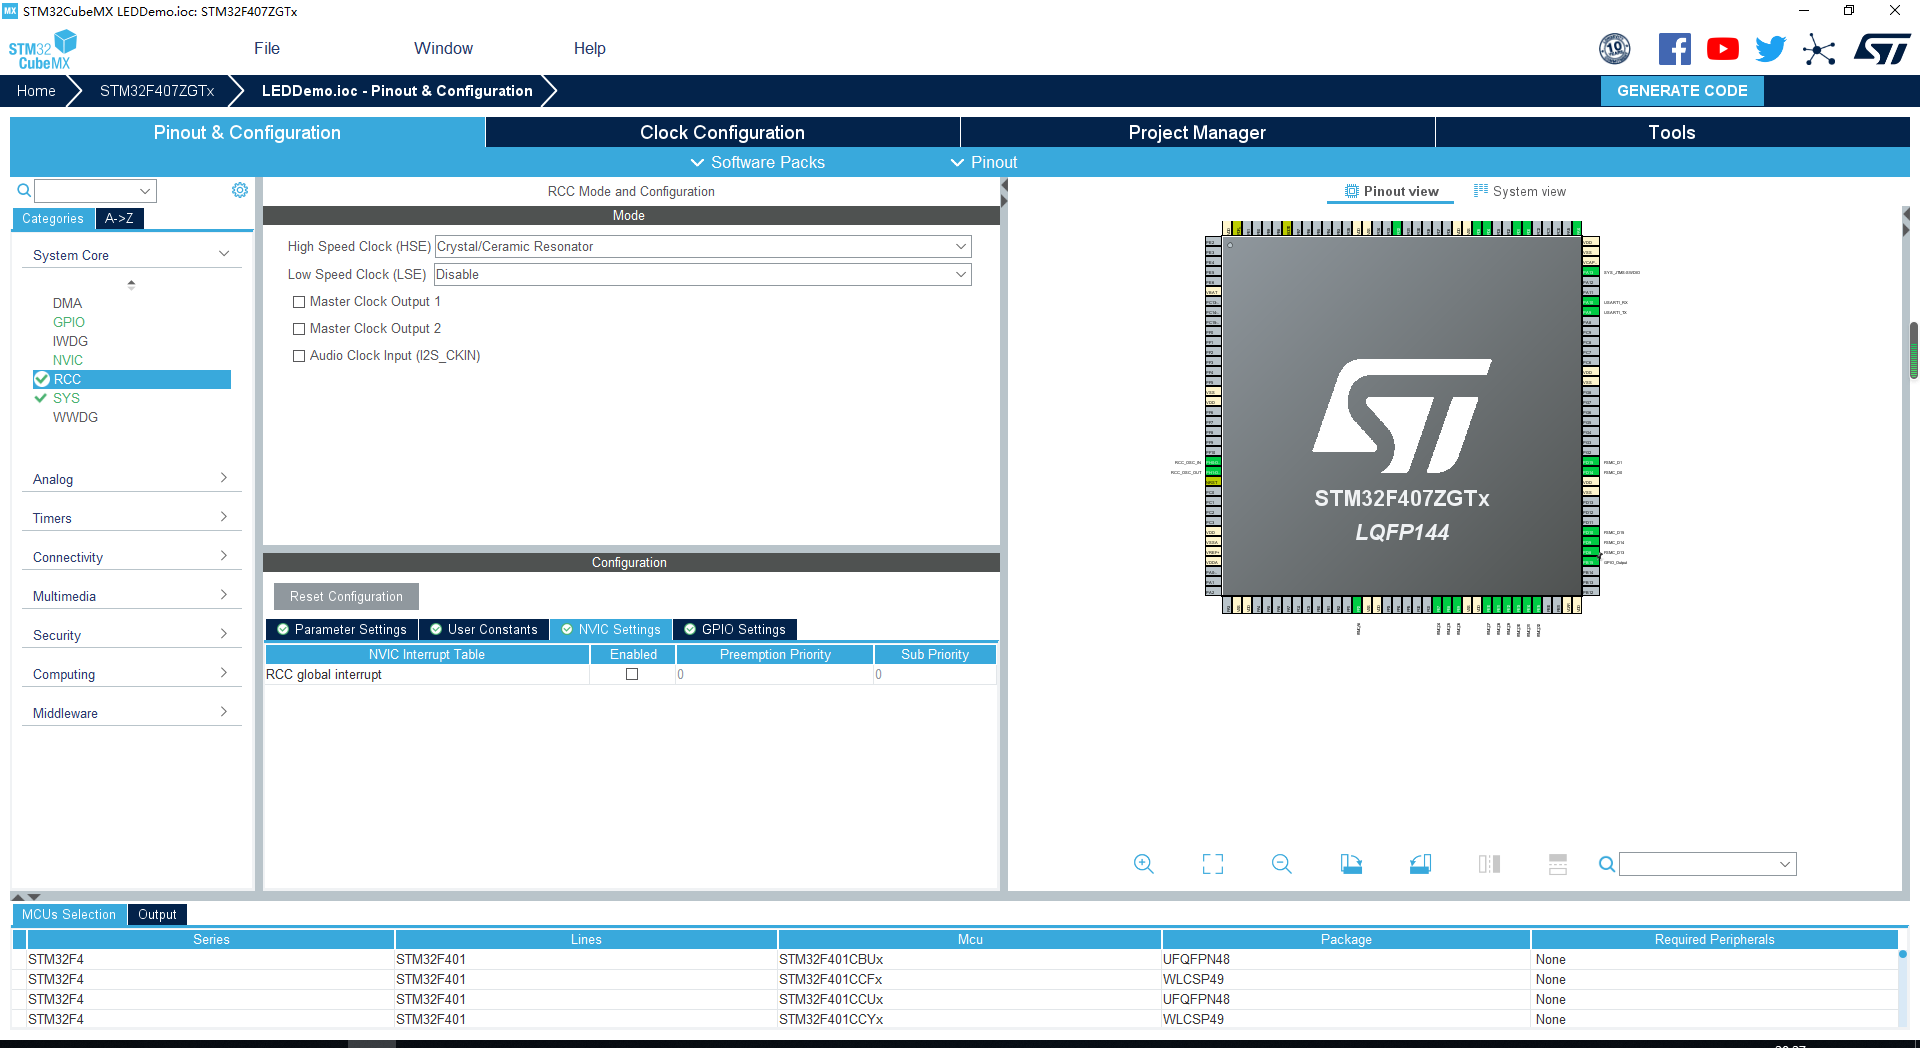Click the ST logo in header
Viewport: 1920px width, 1048px height.
[x=1882, y=48]
